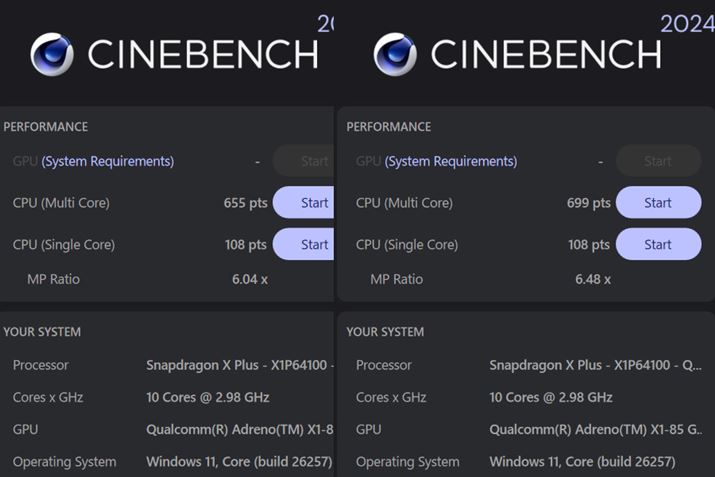Click the 655 pts multi core score
Screen dimensions: 715x477
pos(245,203)
